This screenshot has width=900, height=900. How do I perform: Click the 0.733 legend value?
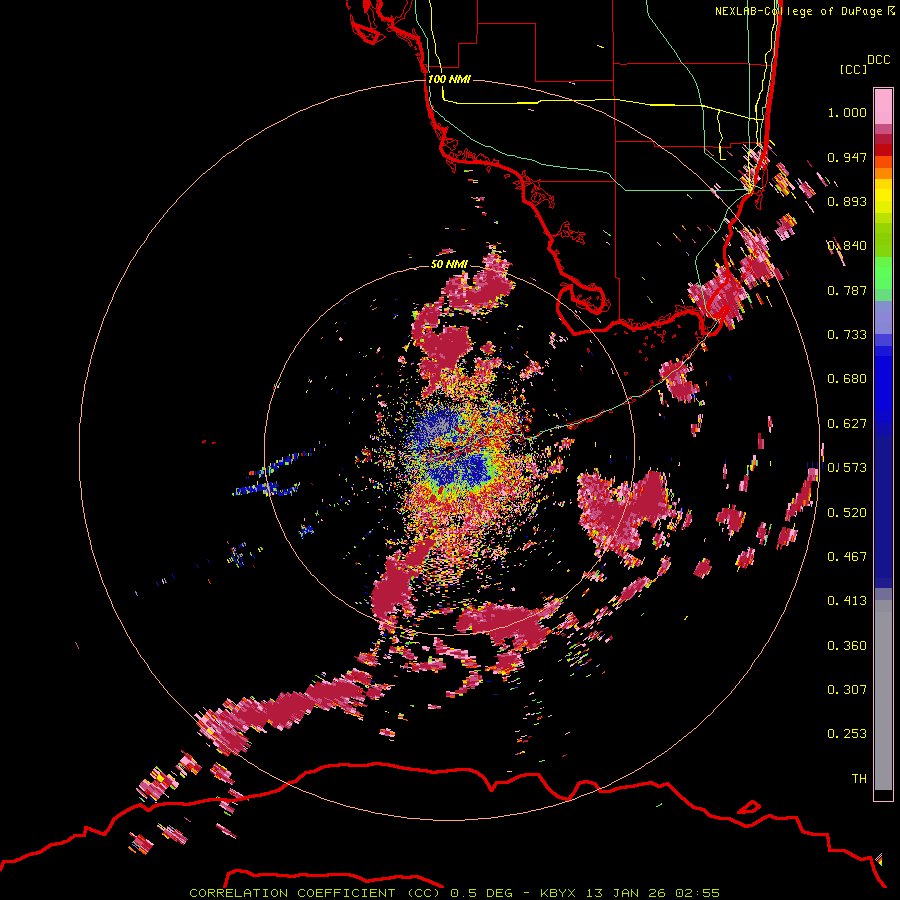click(847, 335)
